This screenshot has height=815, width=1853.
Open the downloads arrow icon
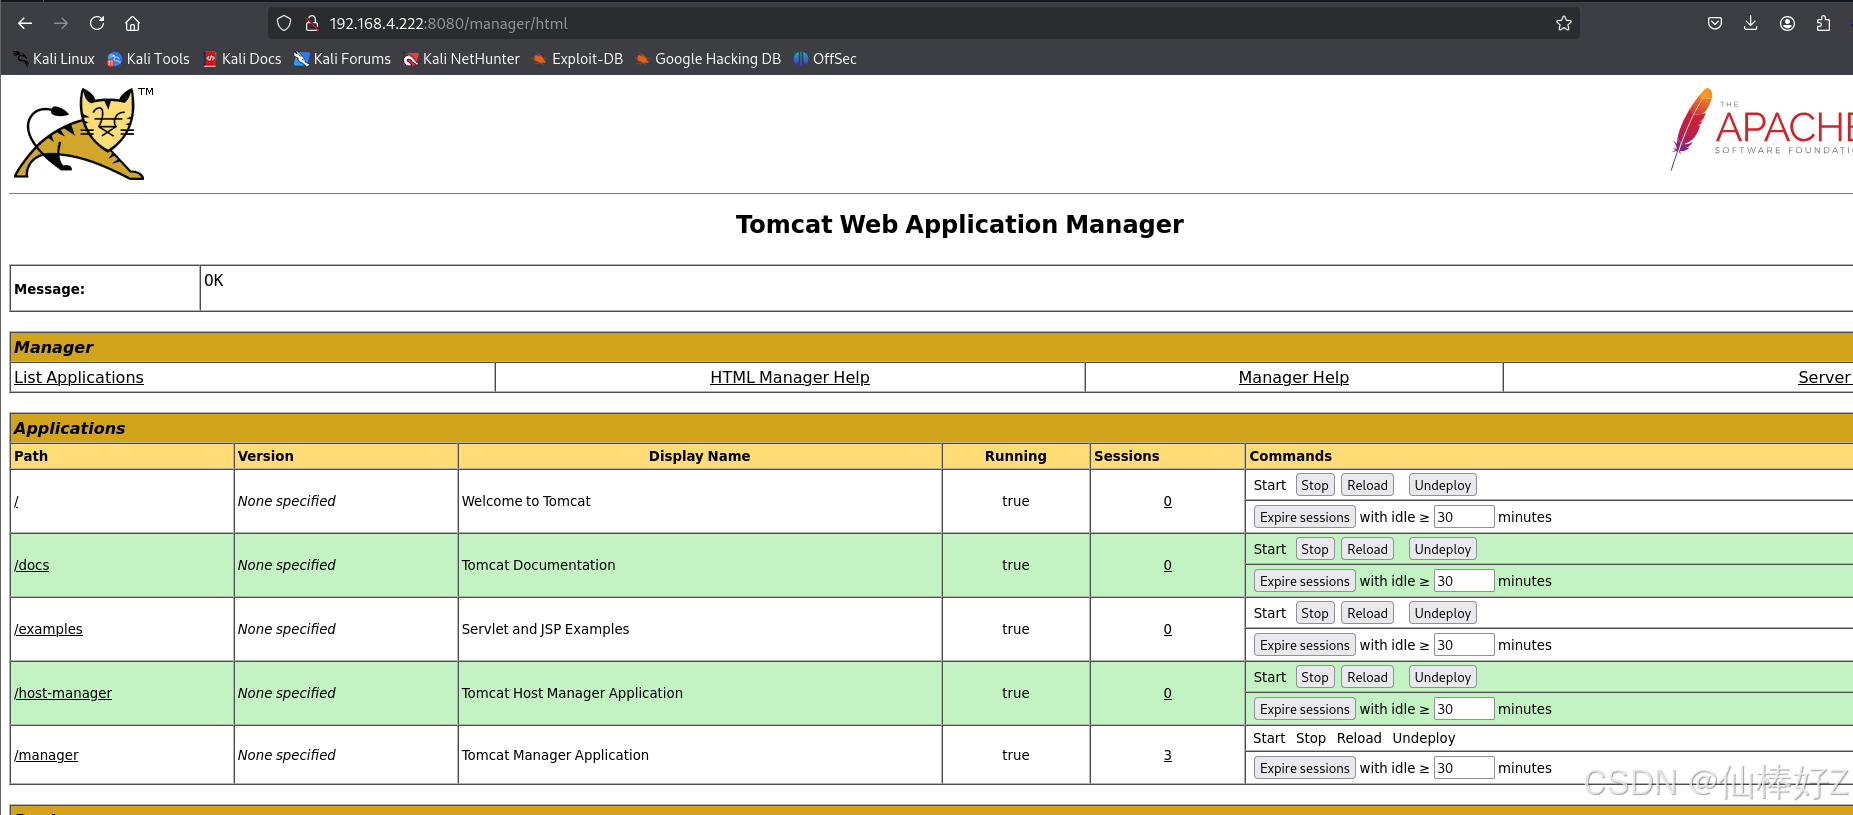click(1751, 23)
